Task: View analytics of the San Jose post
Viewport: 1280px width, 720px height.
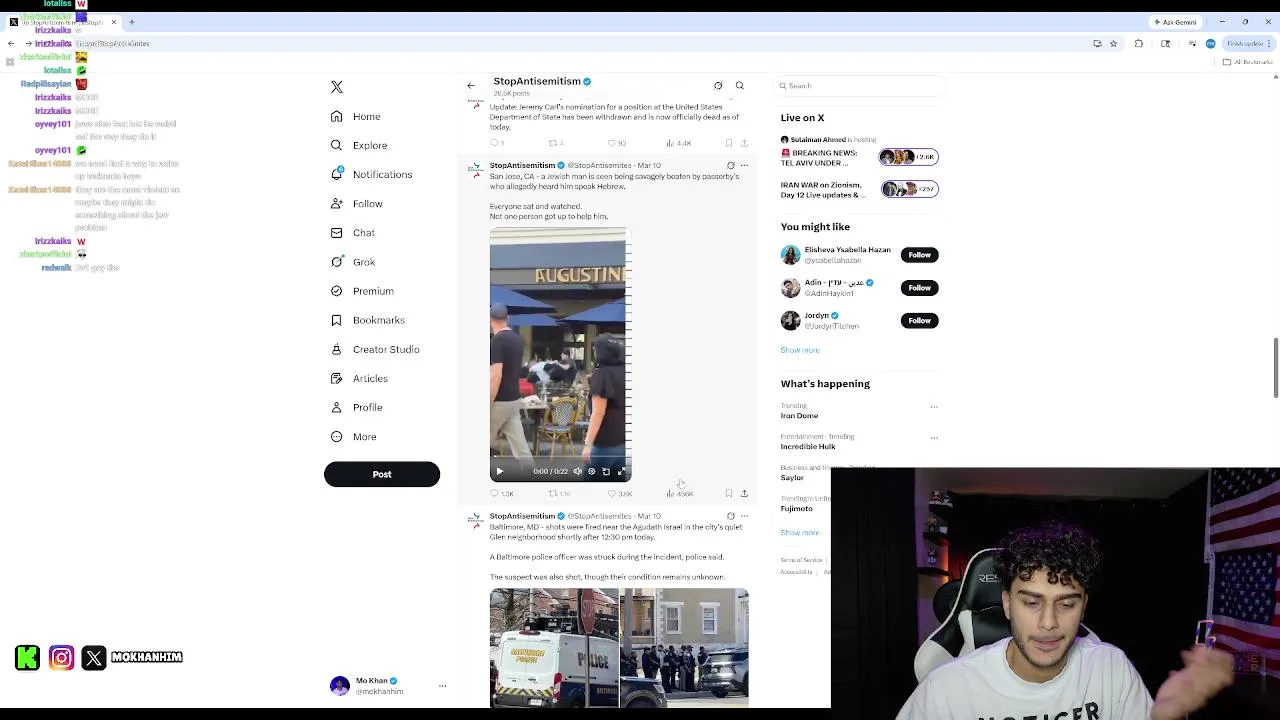Action: [680, 494]
